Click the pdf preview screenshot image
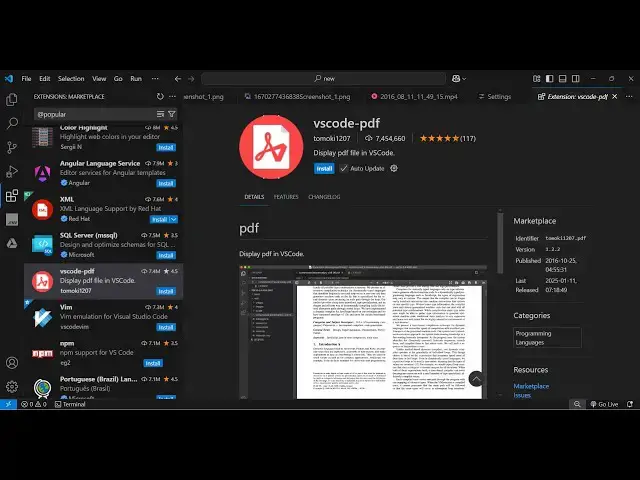The width and height of the screenshot is (640, 480). pyautogui.click(x=363, y=332)
